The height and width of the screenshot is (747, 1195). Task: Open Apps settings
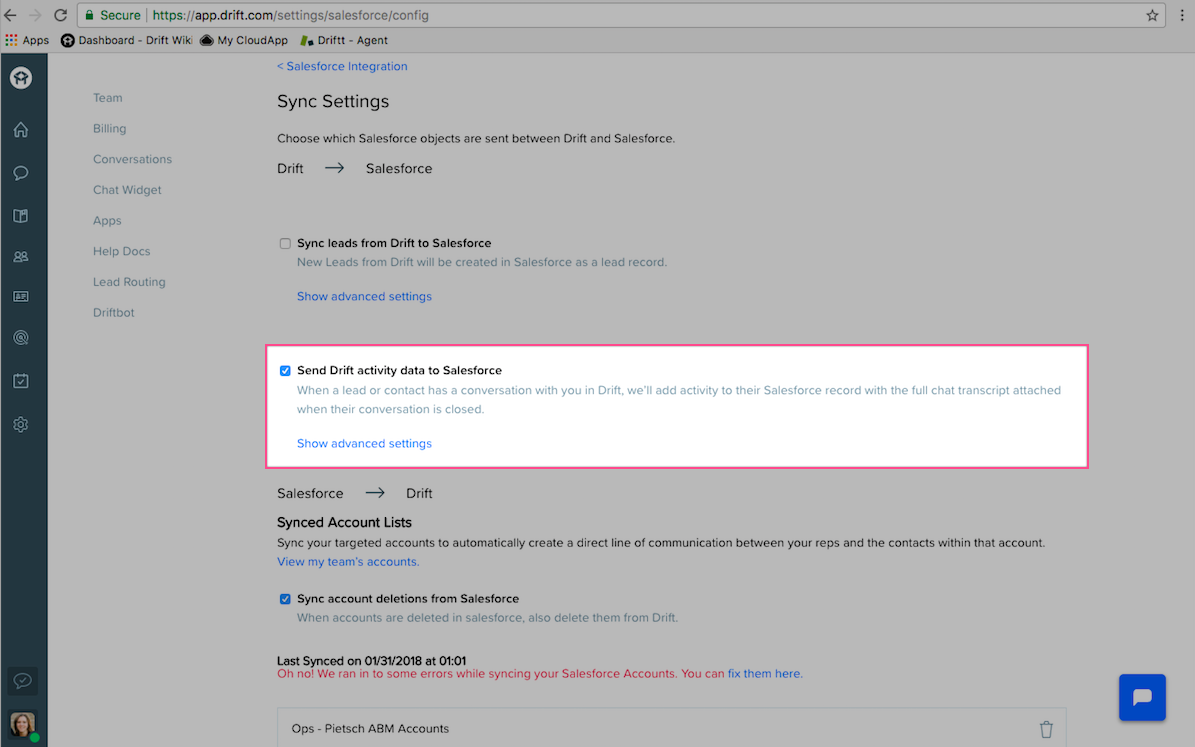click(107, 220)
